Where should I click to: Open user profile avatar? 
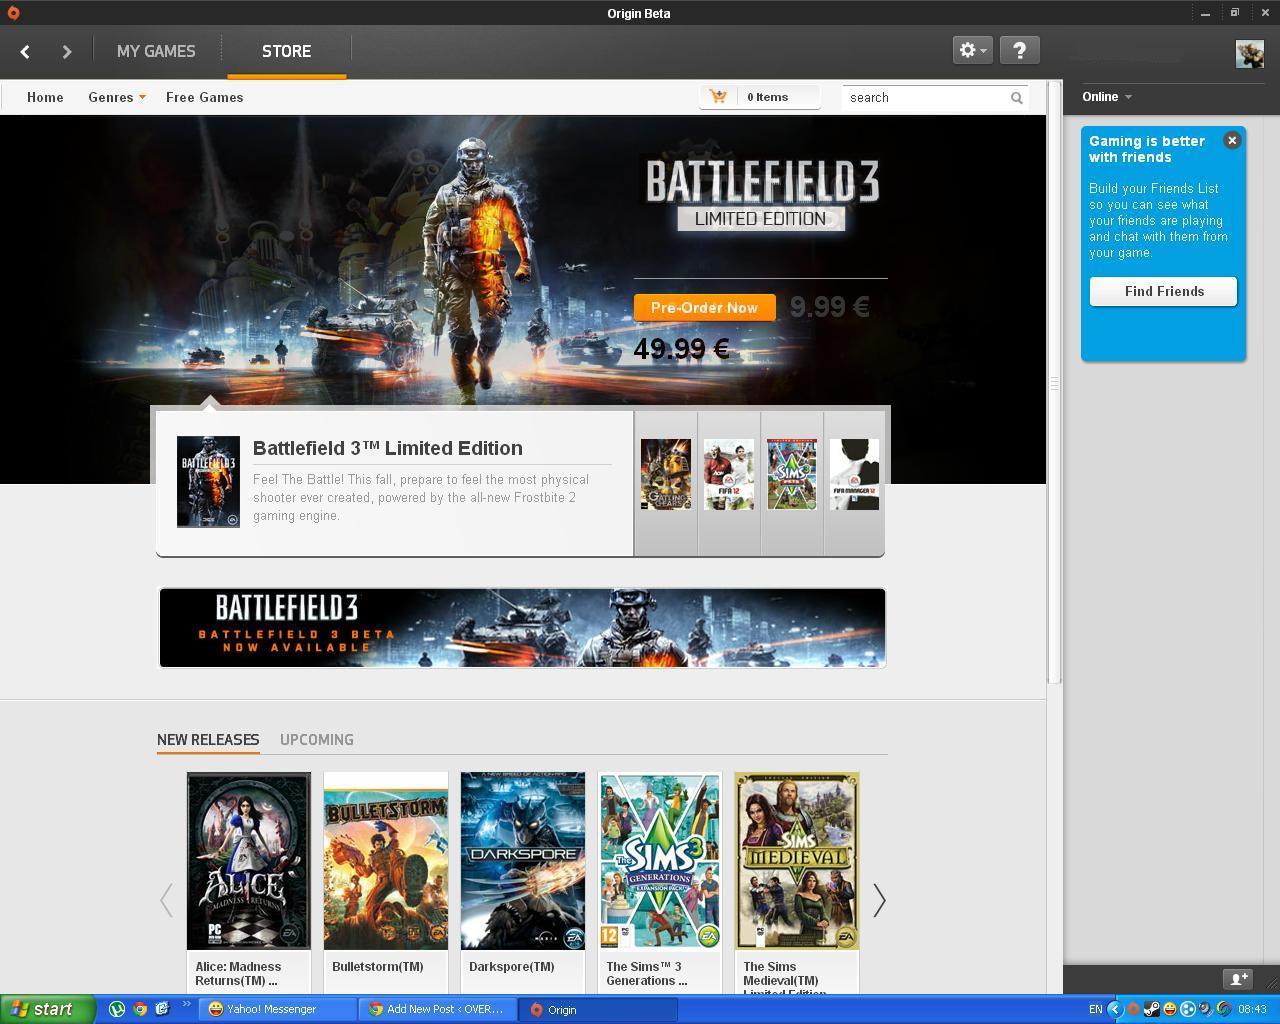point(1249,53)
